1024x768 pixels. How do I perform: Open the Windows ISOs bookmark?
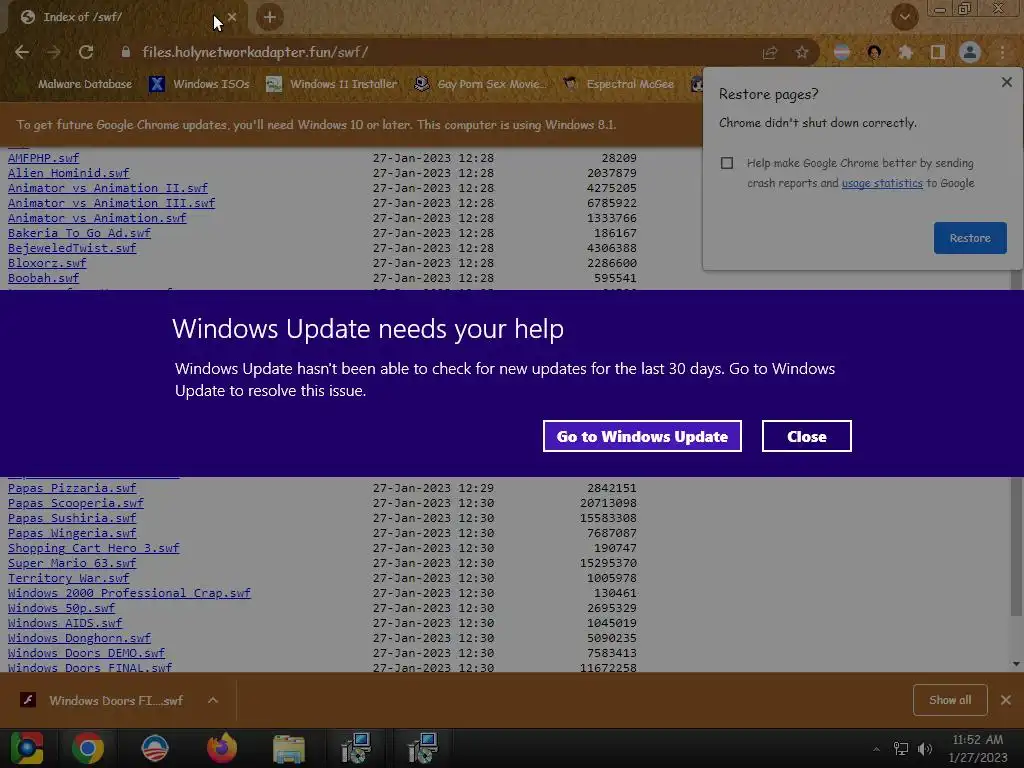(x=199, y=84)
